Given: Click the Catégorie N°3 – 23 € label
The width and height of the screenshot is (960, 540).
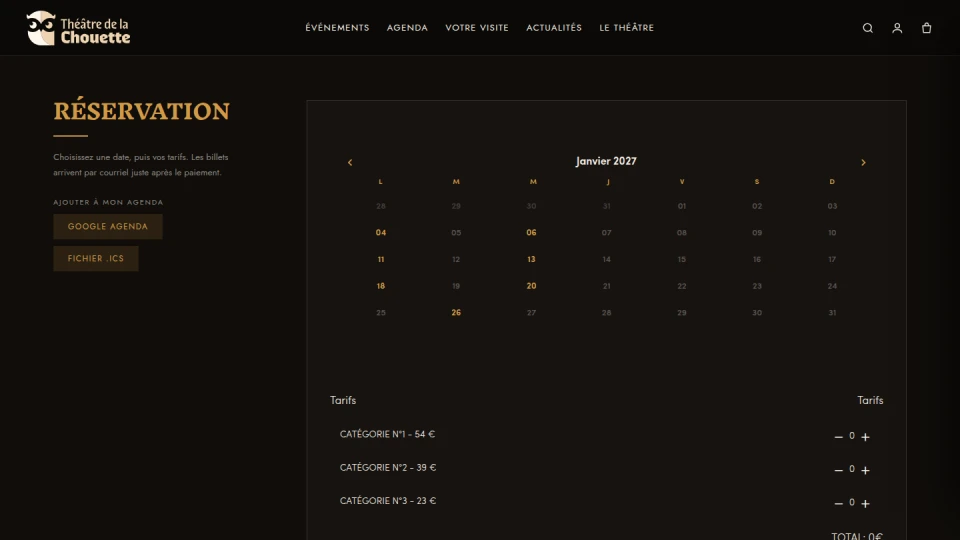Looking at the screenshot, I should coord(388,501).
